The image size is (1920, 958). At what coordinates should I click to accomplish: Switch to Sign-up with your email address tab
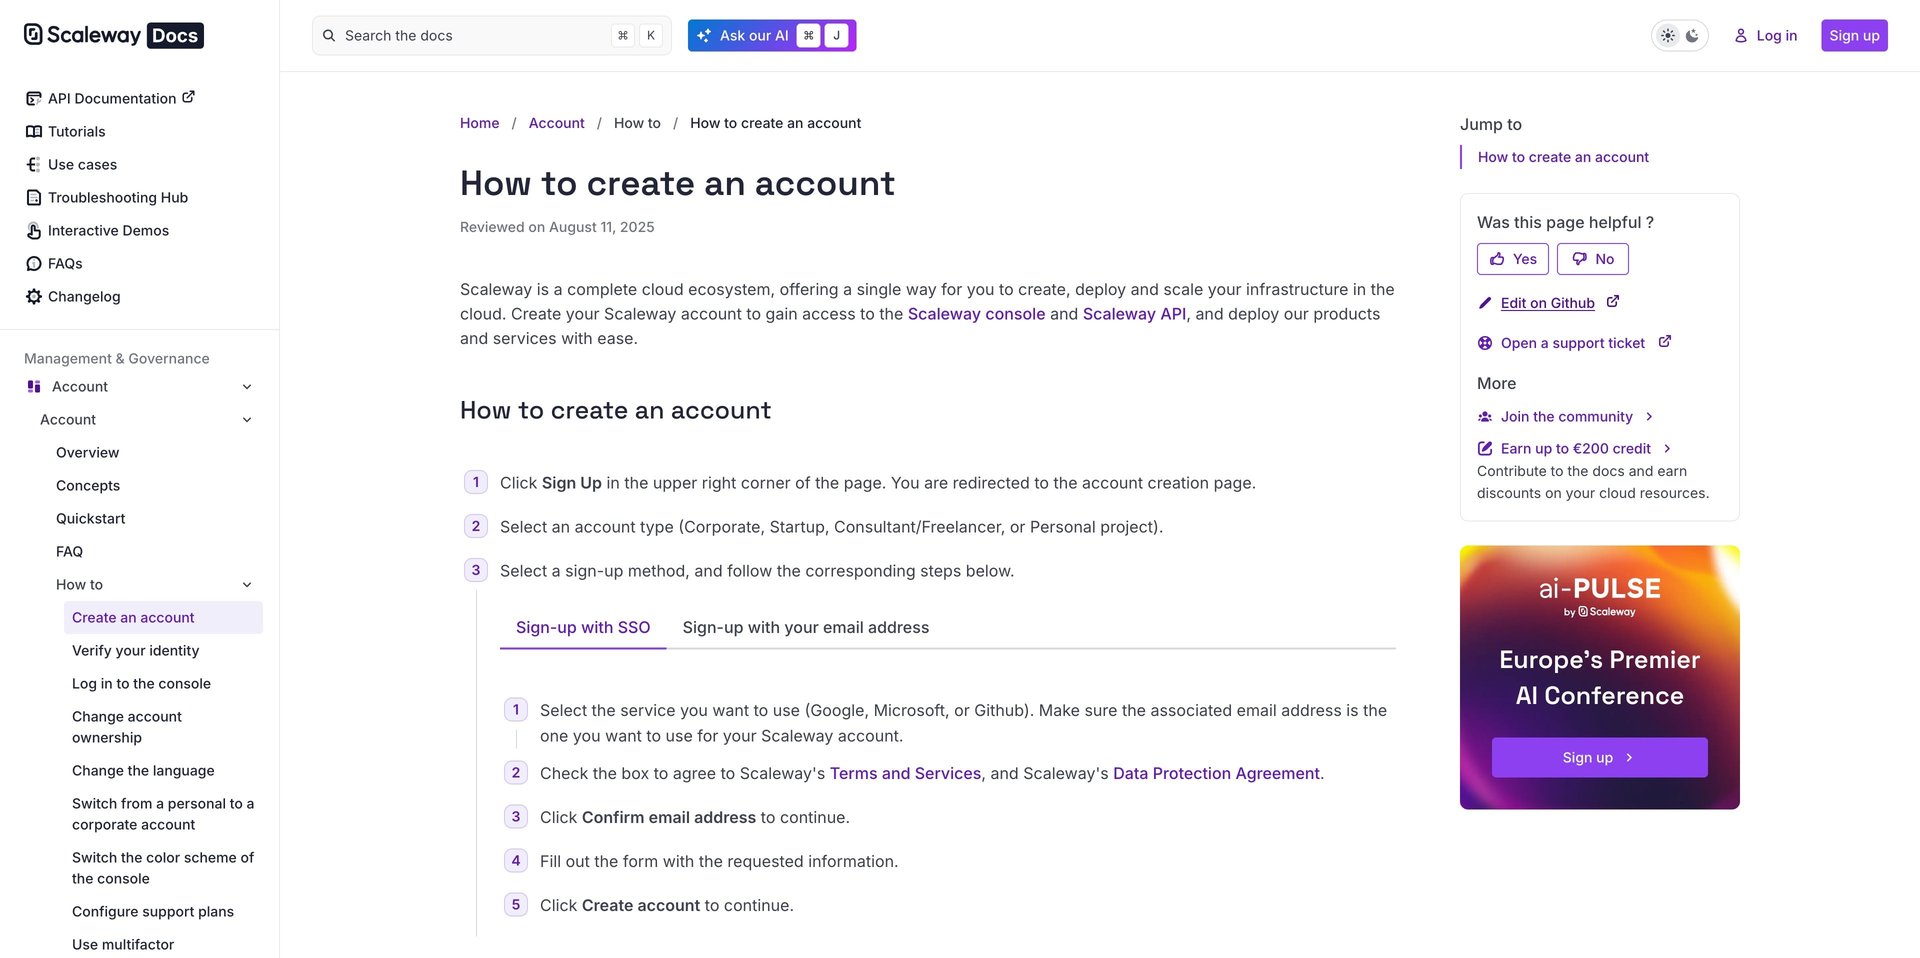point(805,627)
